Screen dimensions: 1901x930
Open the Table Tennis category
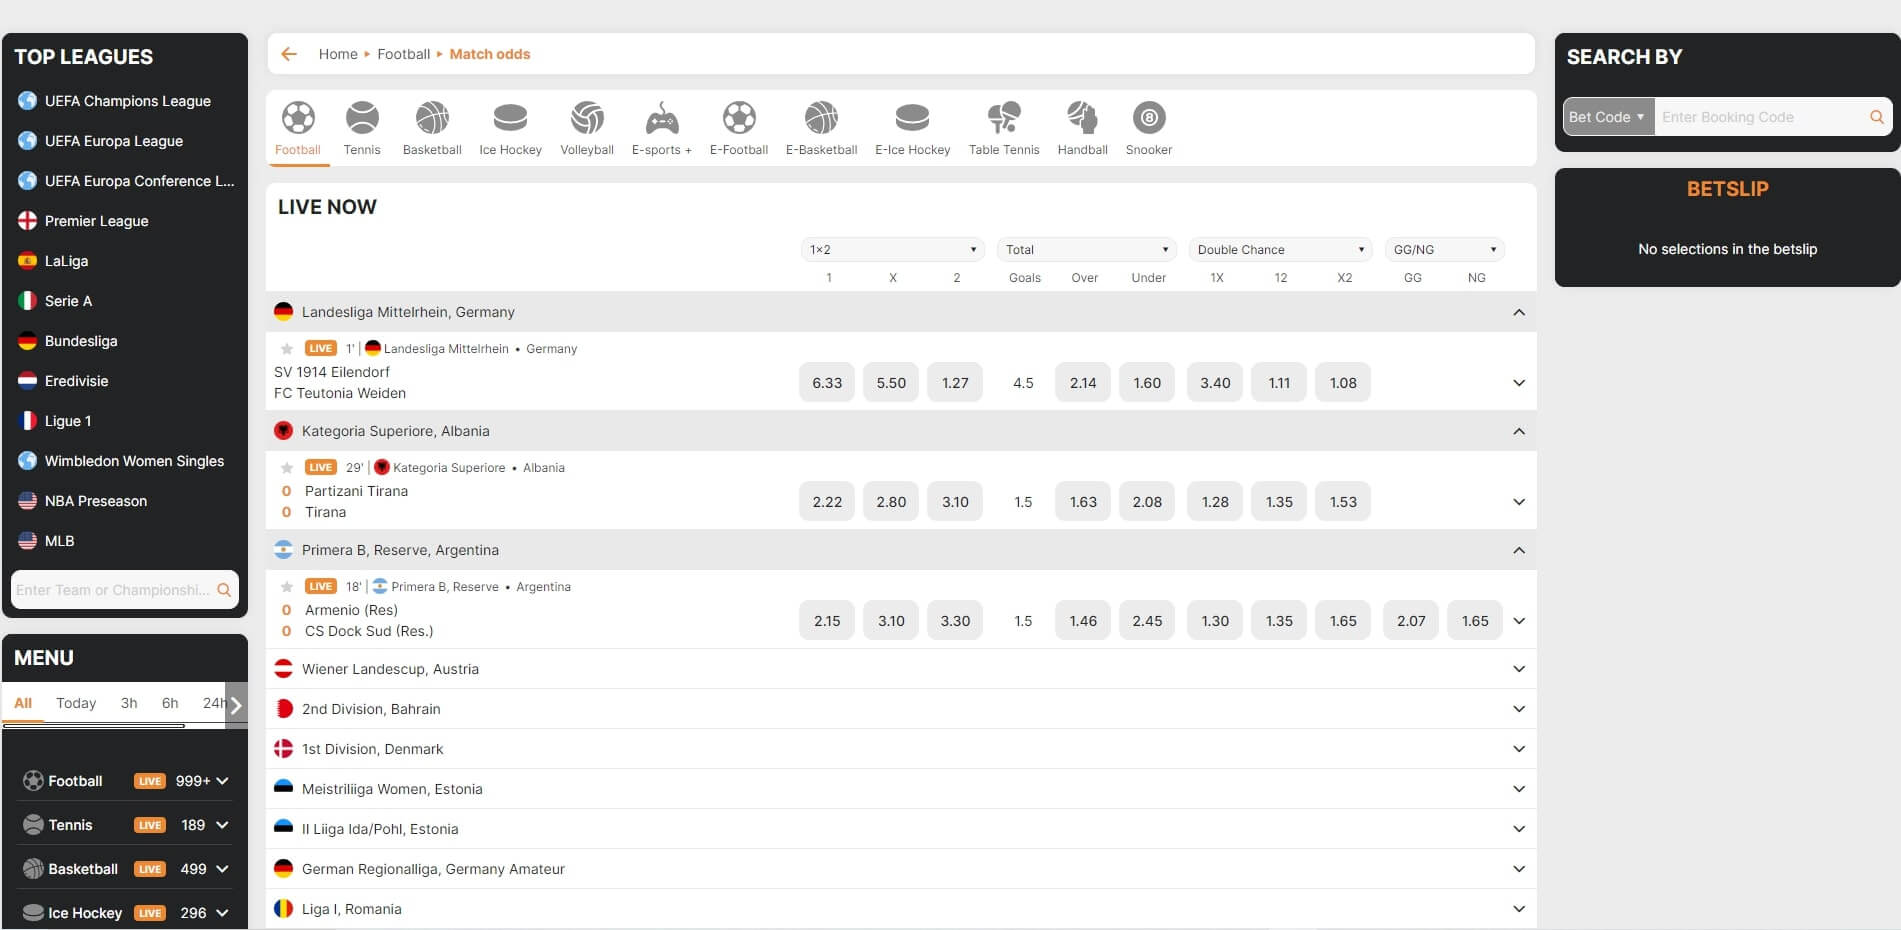[1003, 127]
